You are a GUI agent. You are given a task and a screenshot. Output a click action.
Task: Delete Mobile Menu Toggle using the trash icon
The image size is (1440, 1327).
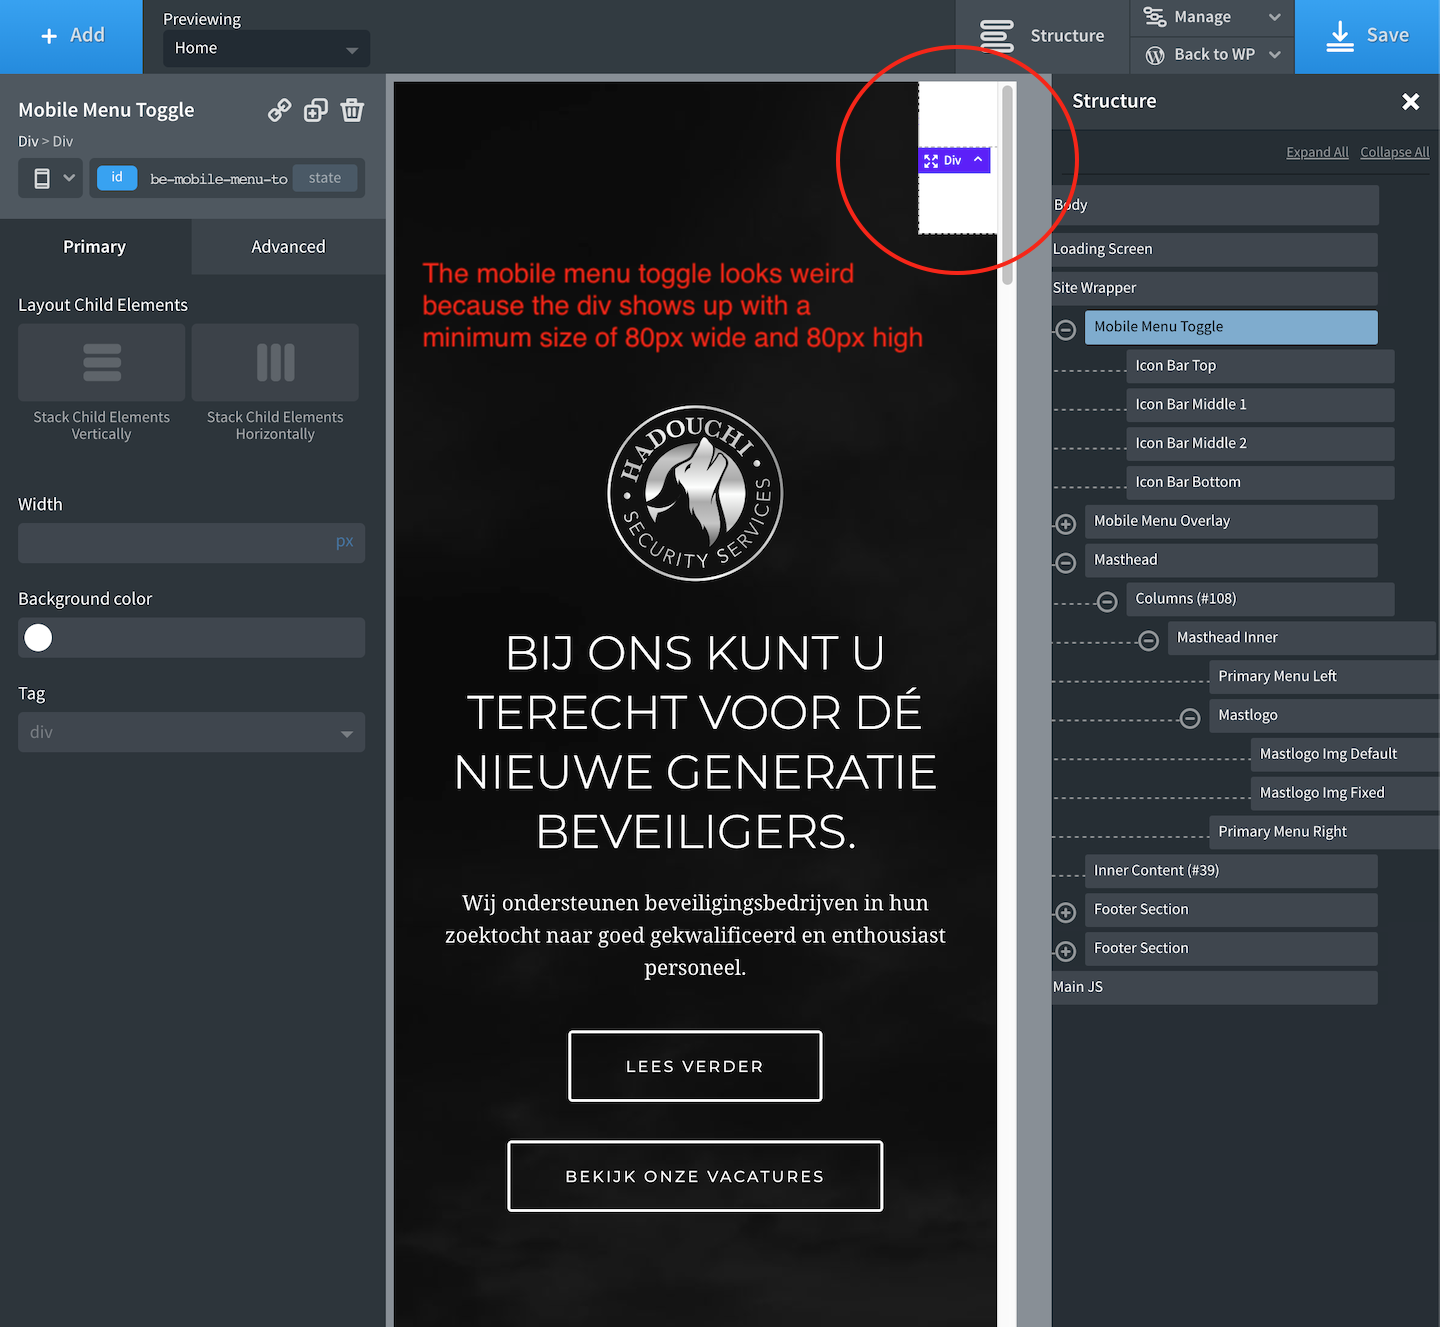(352, 110)
